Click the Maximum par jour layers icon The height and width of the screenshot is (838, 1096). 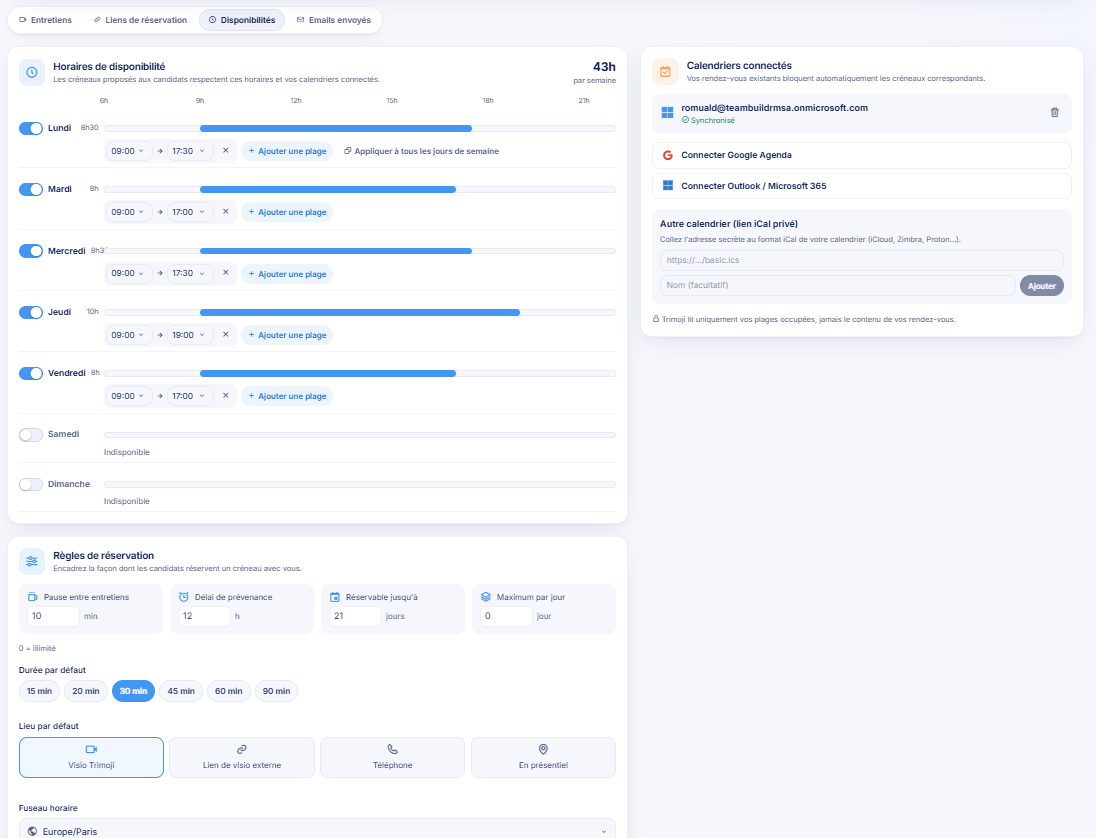click(x=486, y=597)
